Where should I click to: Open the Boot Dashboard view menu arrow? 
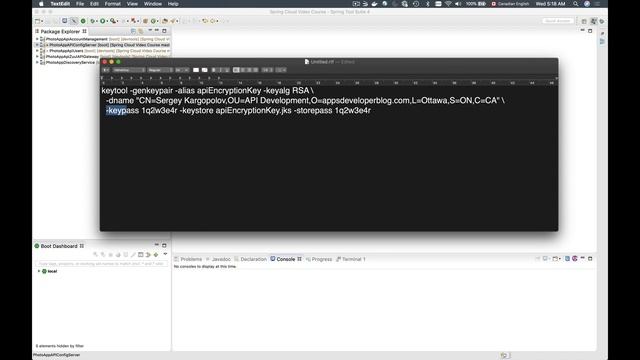pos(165,254)
